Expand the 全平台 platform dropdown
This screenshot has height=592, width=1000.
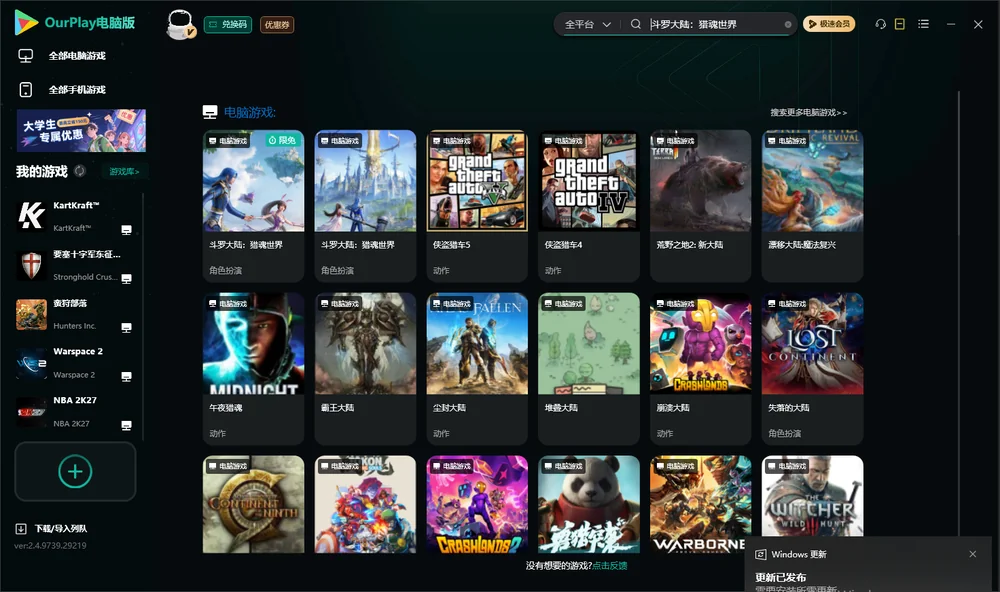pyautogui.click(x=587, y=24)
